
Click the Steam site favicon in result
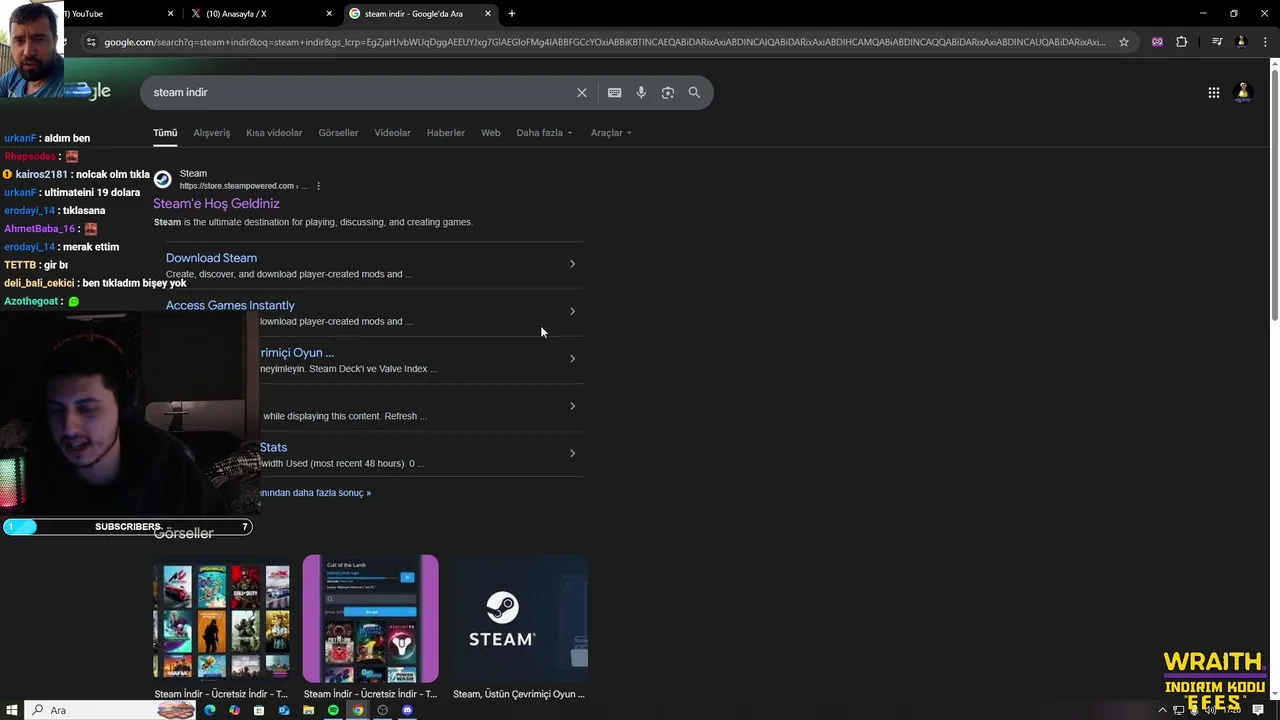[x=162, y=179]
